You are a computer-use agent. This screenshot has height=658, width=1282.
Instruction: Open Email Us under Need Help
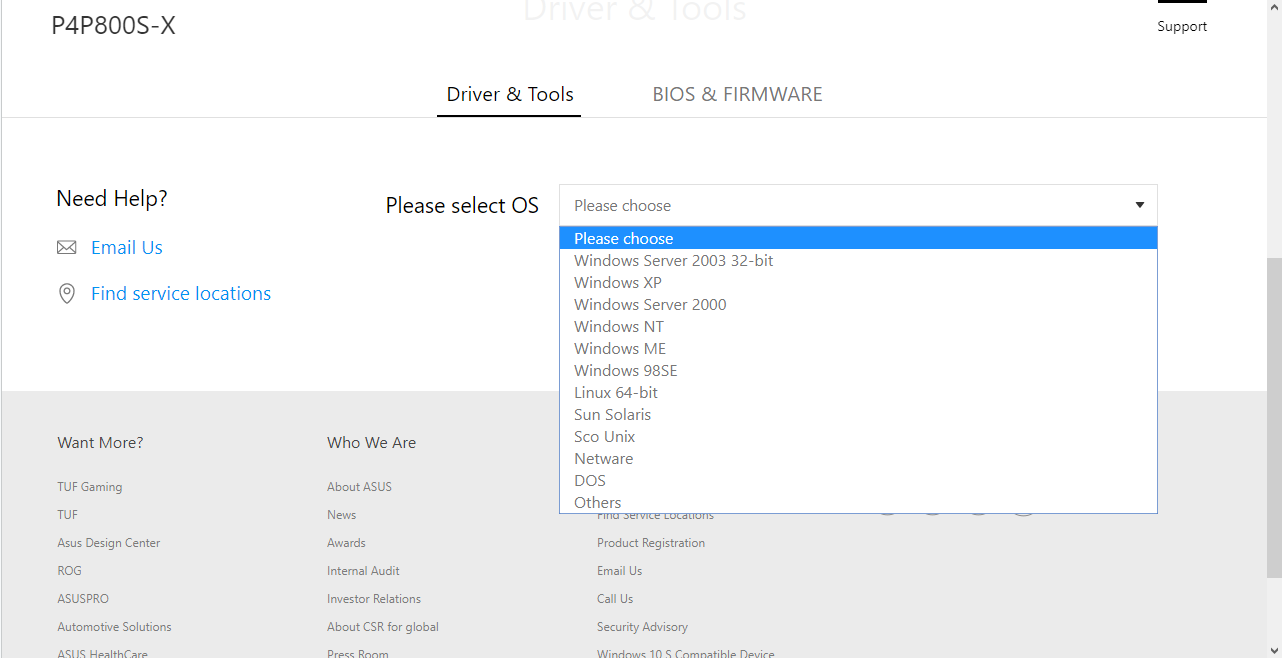(x=127, y=248)
